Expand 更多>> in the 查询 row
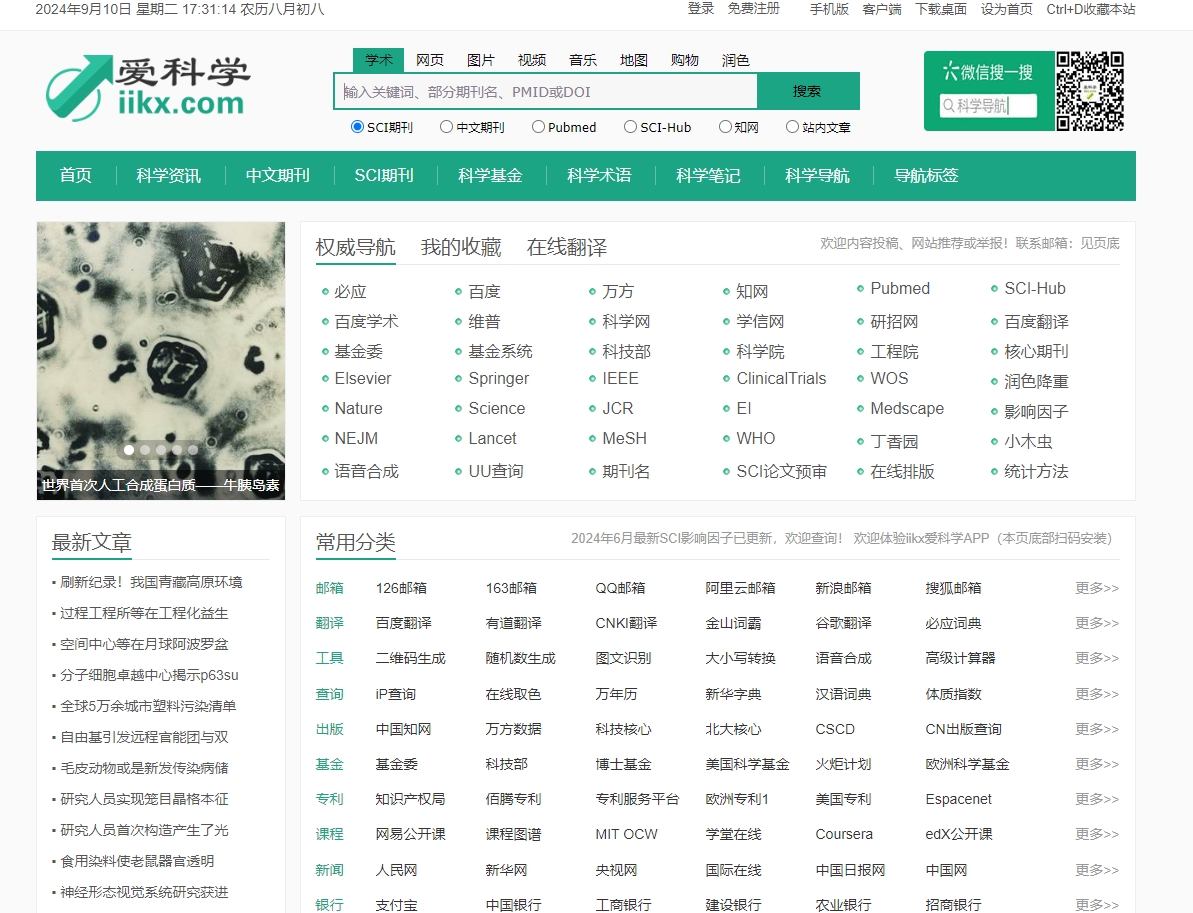The image size is (1193, 913). (1097, 694)
